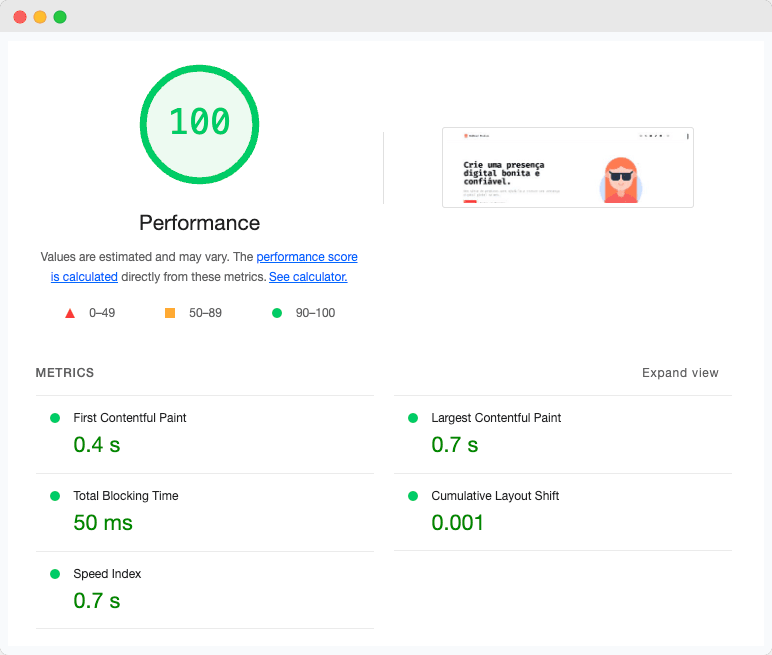This screenshot has height=655, width=772.
Task: Click the 100 performance score gauge
Action: coord(199,123)
